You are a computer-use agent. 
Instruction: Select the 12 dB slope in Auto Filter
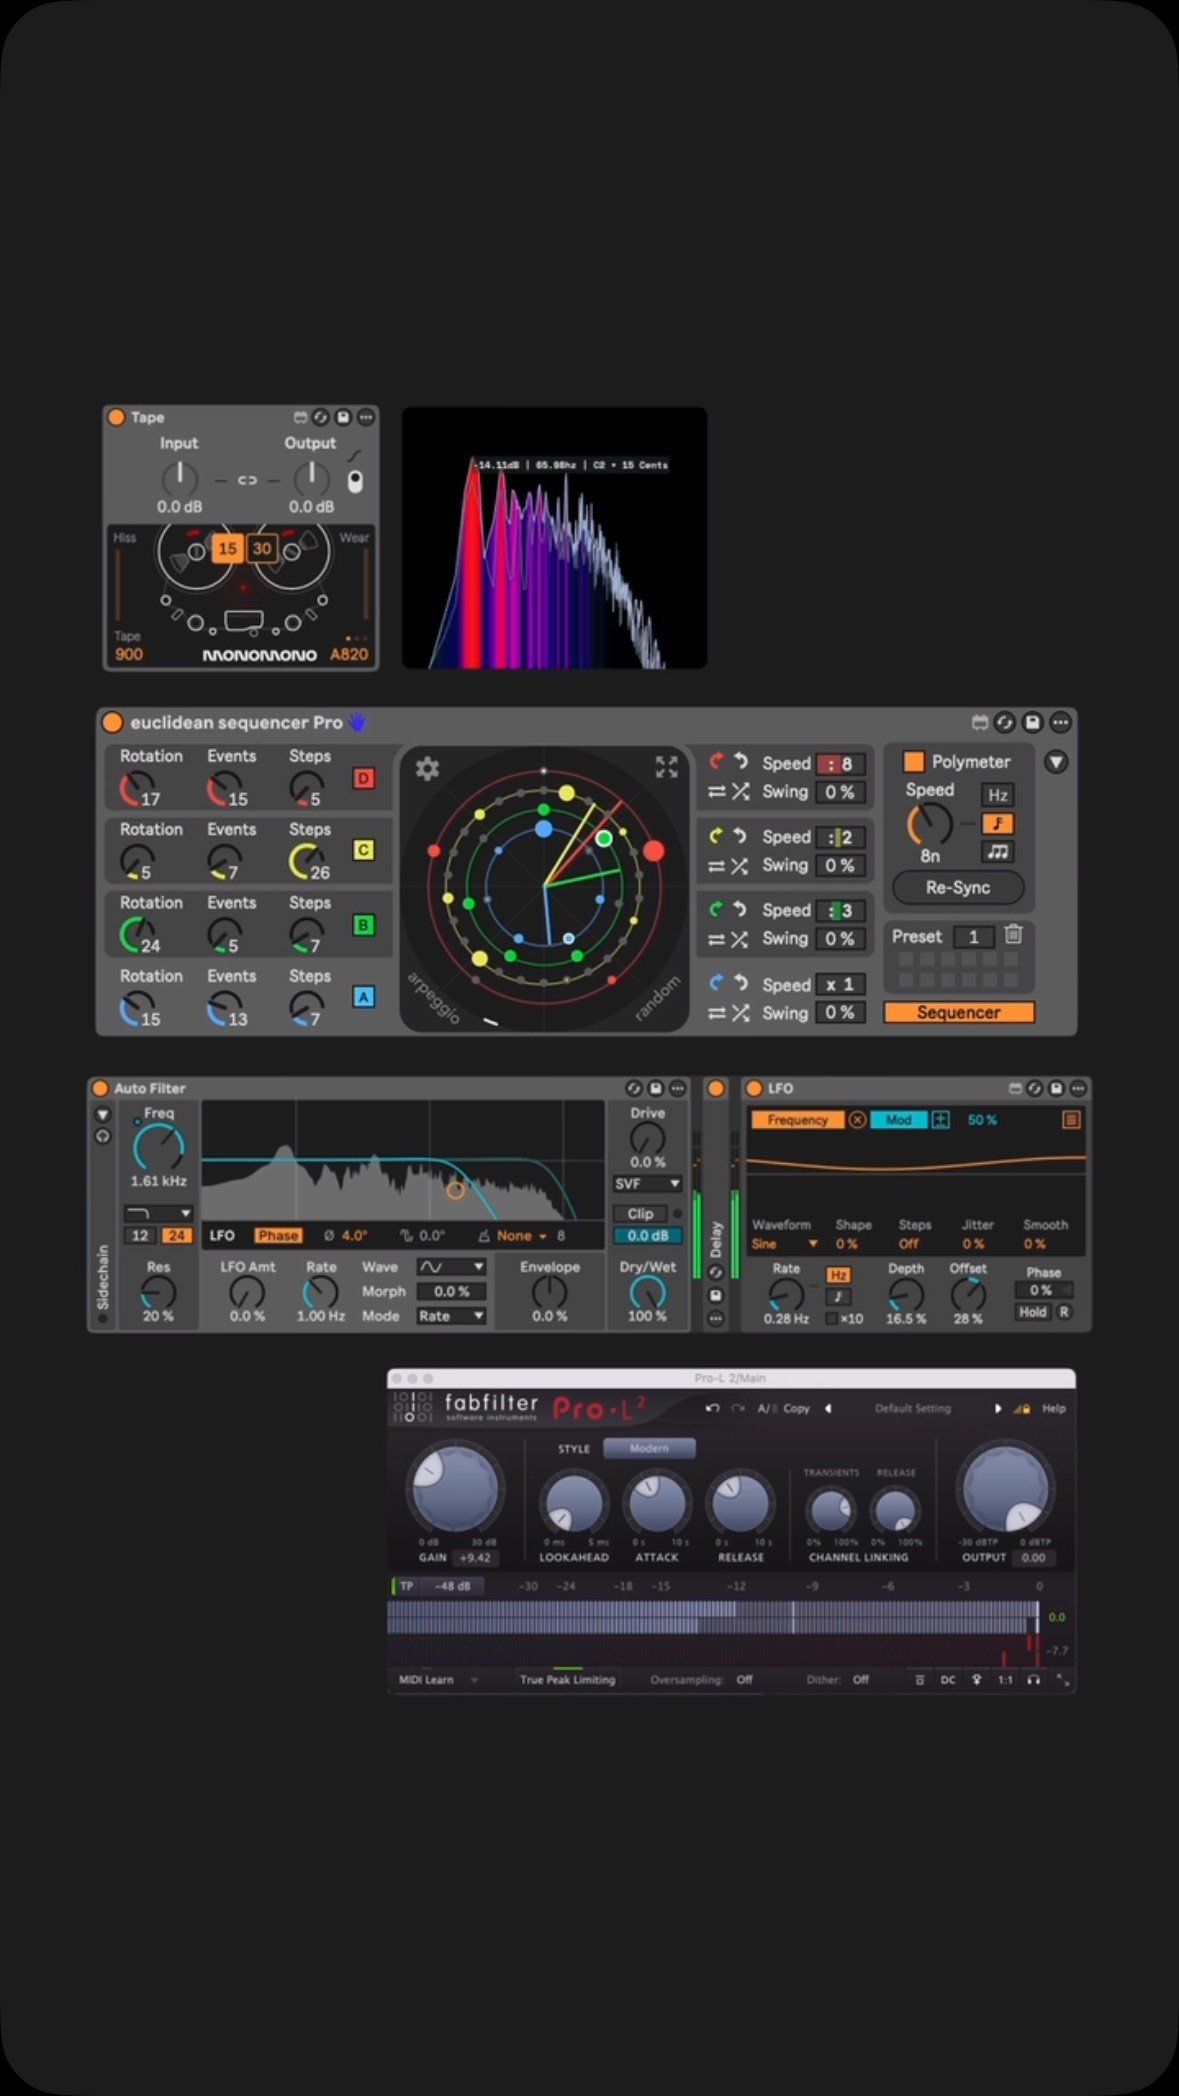pyautogui.click(x=141, y=1235)
